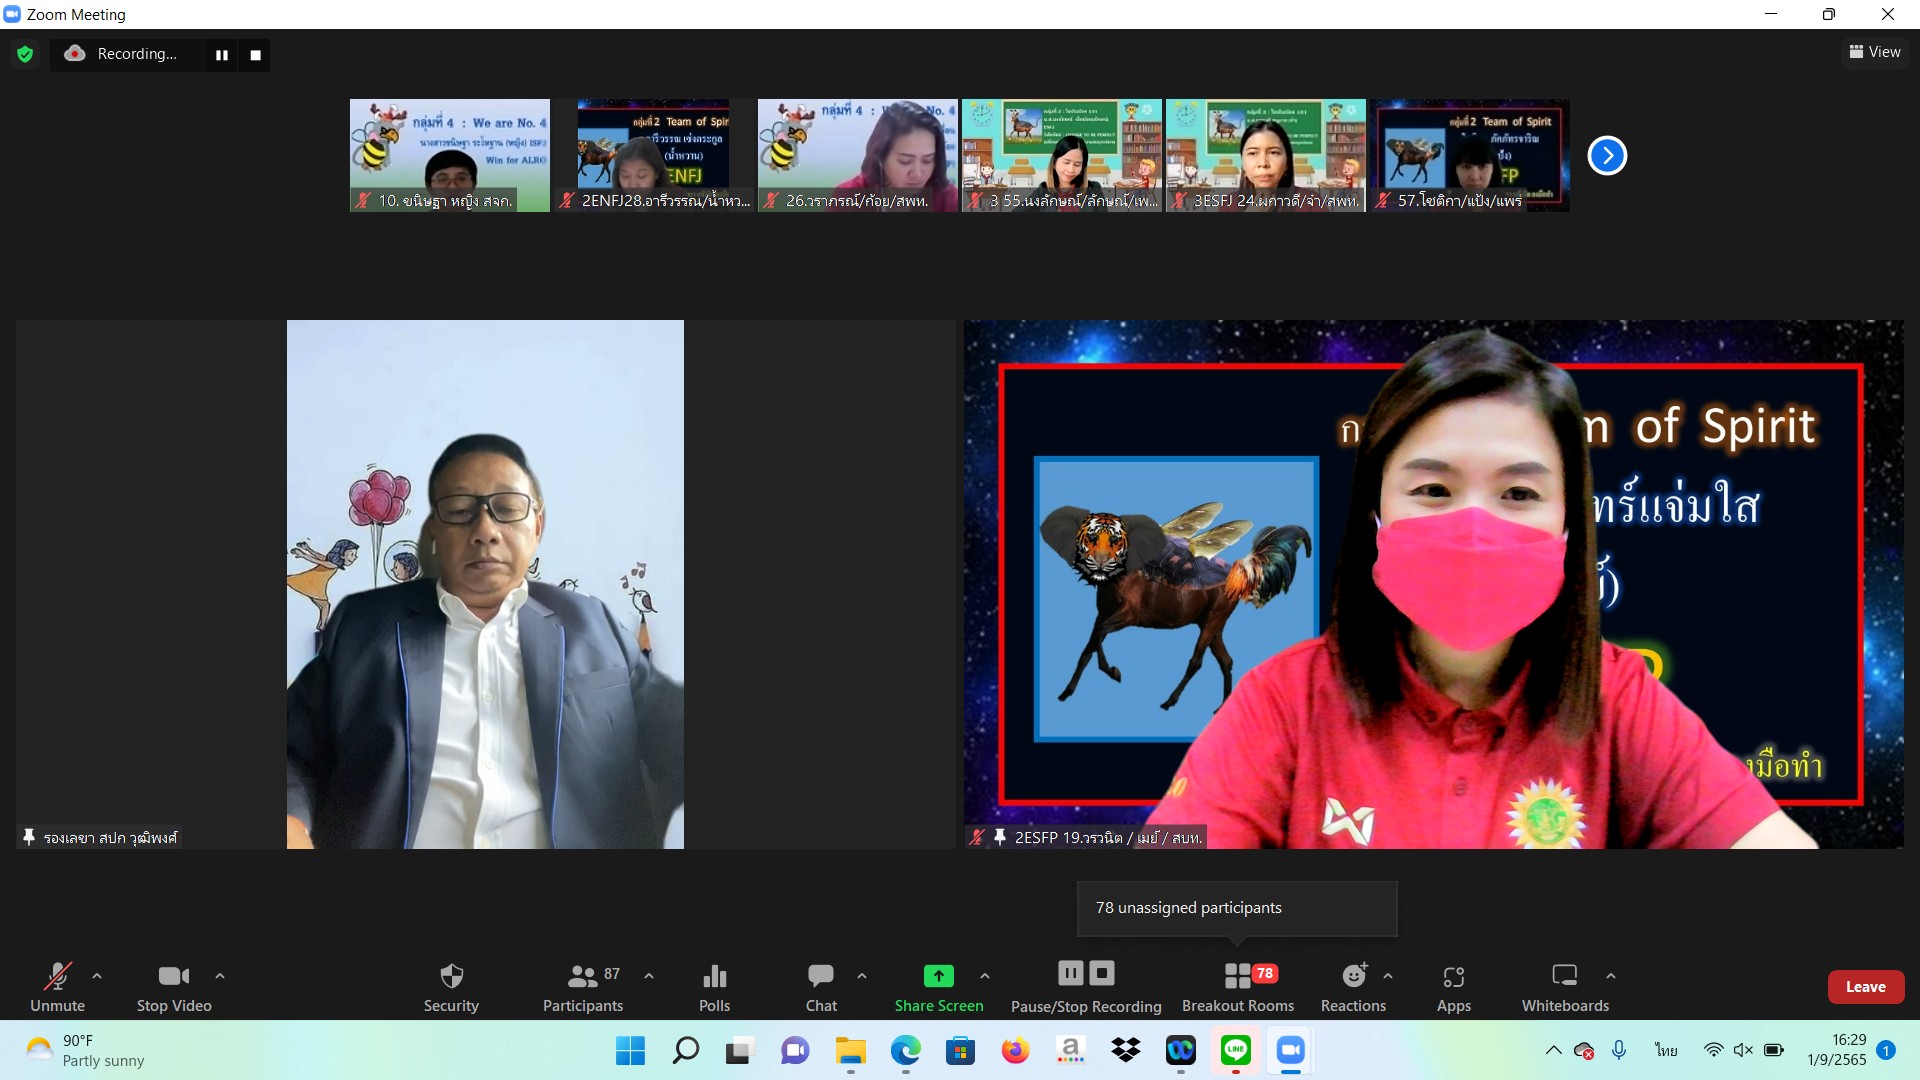
Task: Open Reactions picker
Action: click(x=1353, y=986)
